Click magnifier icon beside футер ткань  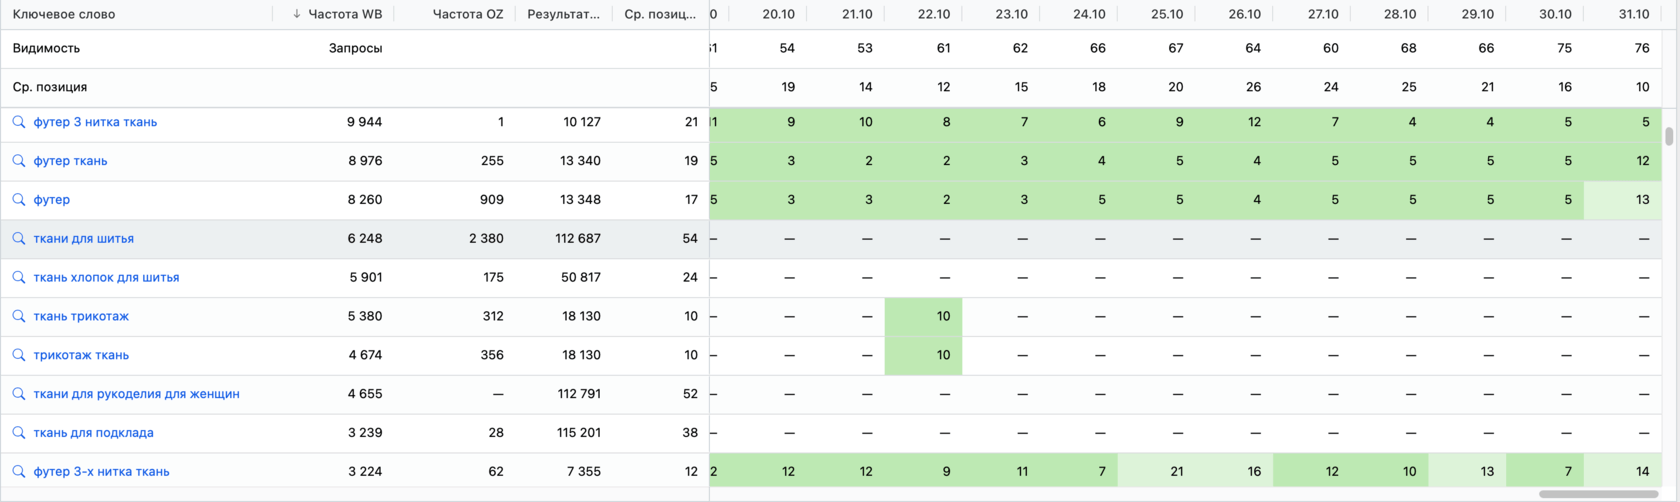[19, 161]
